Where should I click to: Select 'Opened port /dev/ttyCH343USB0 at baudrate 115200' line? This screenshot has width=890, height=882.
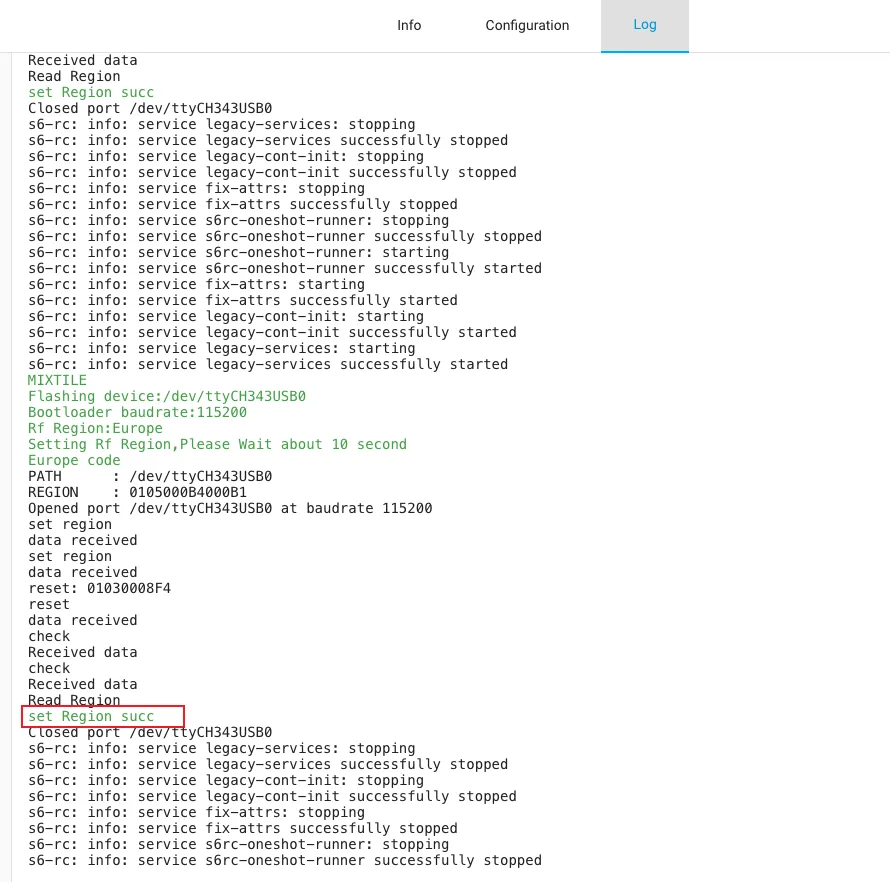(x=230, y=508)
